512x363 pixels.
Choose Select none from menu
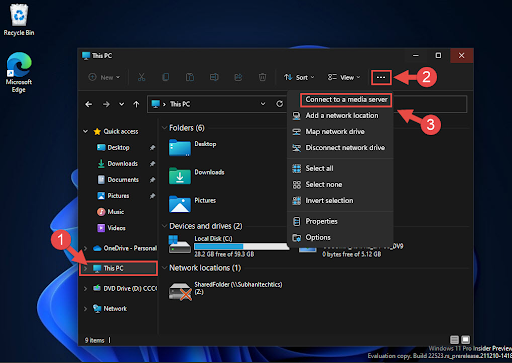(340, 184)
